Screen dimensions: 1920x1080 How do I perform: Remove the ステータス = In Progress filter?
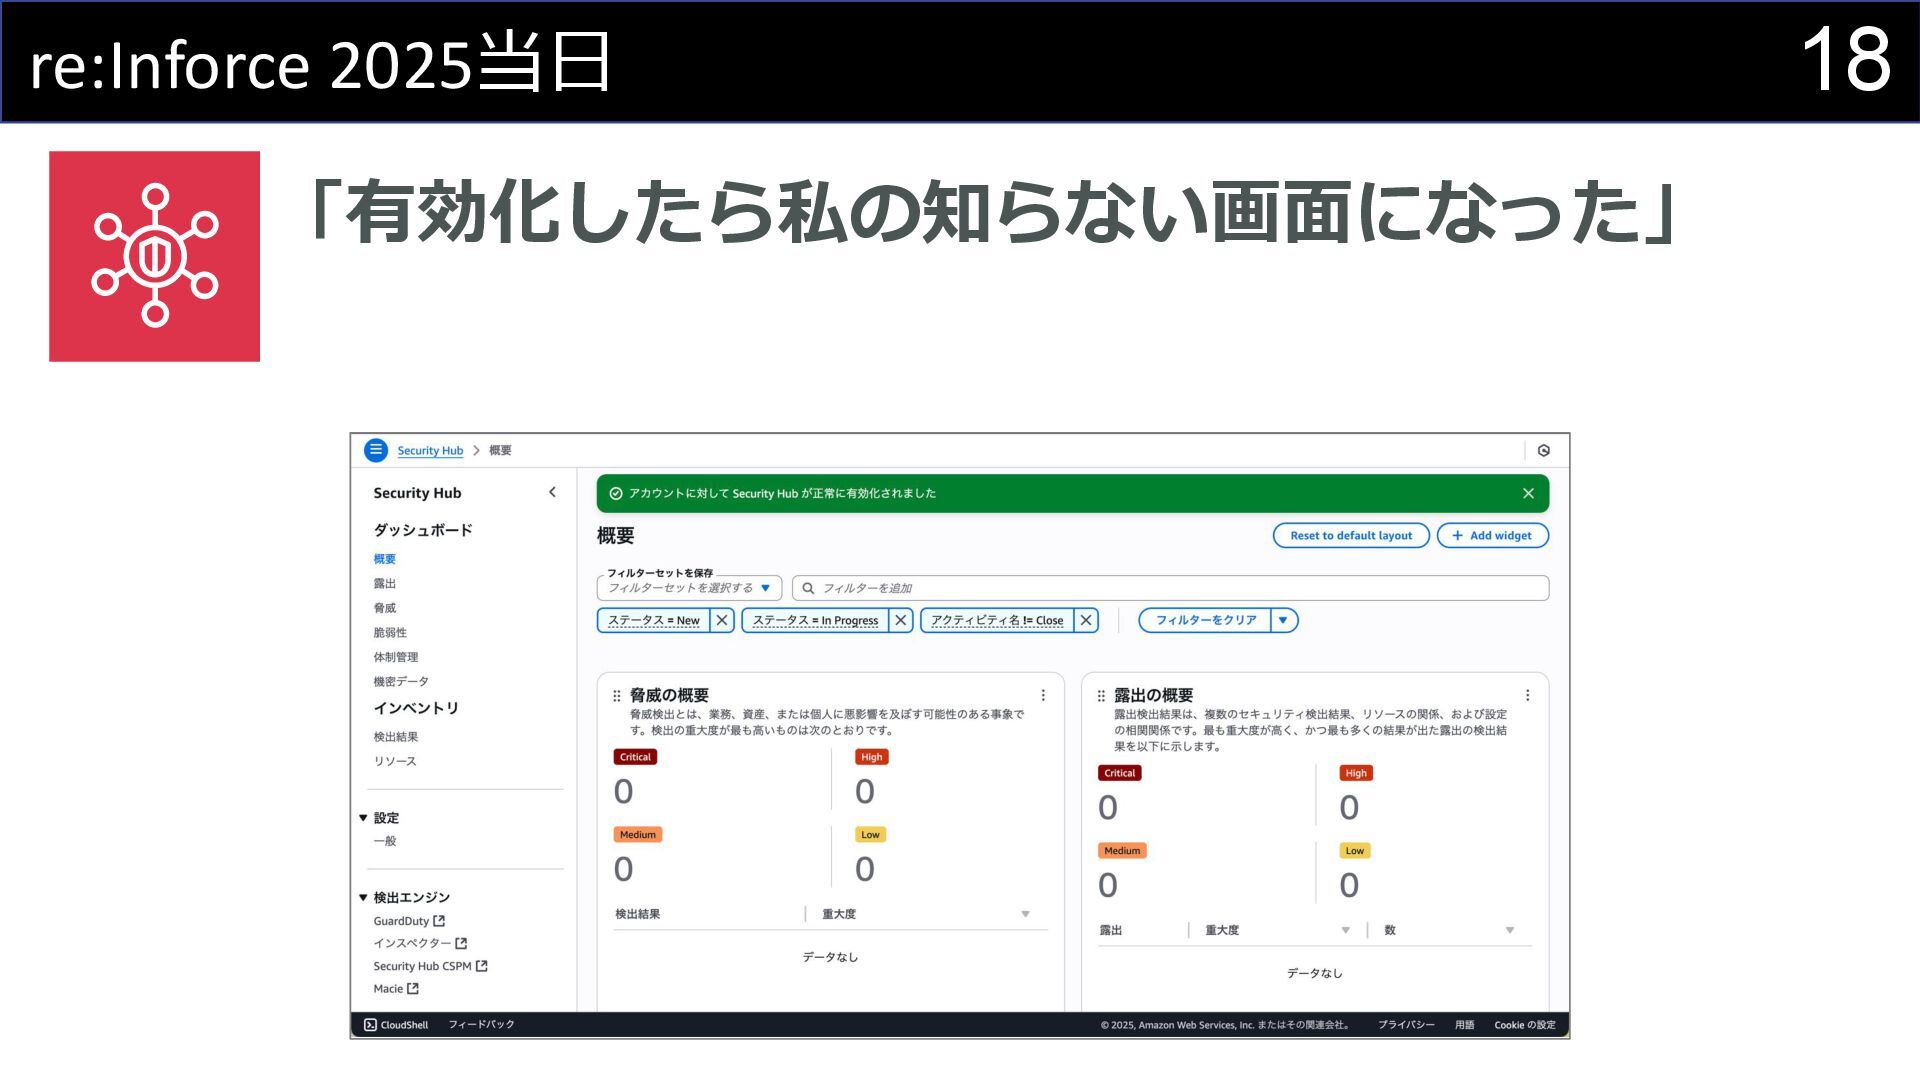tap(900, 620)
